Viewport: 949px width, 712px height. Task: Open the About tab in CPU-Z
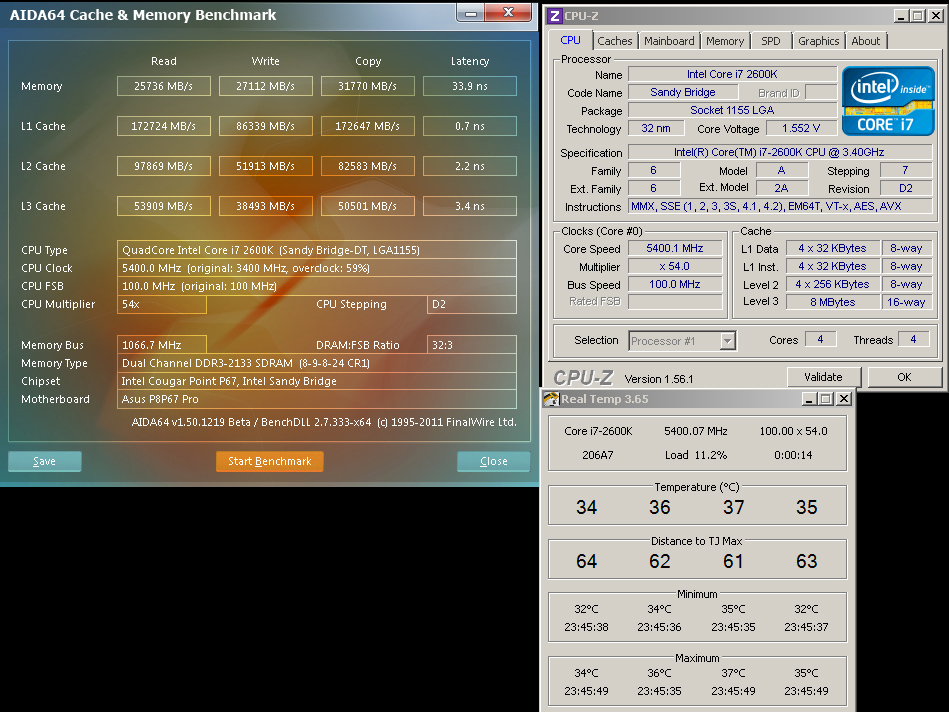(x=865, y=41)
